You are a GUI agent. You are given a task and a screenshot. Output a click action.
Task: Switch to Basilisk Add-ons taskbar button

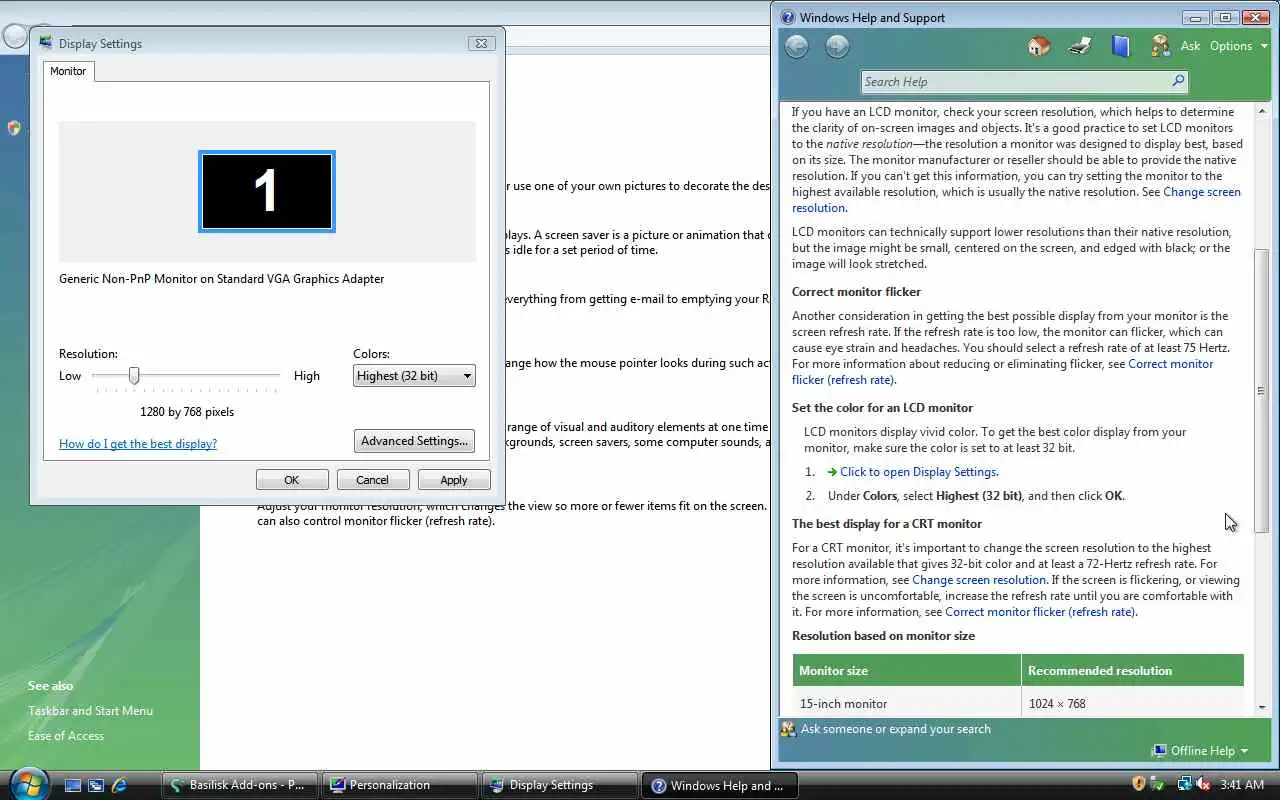240,785
